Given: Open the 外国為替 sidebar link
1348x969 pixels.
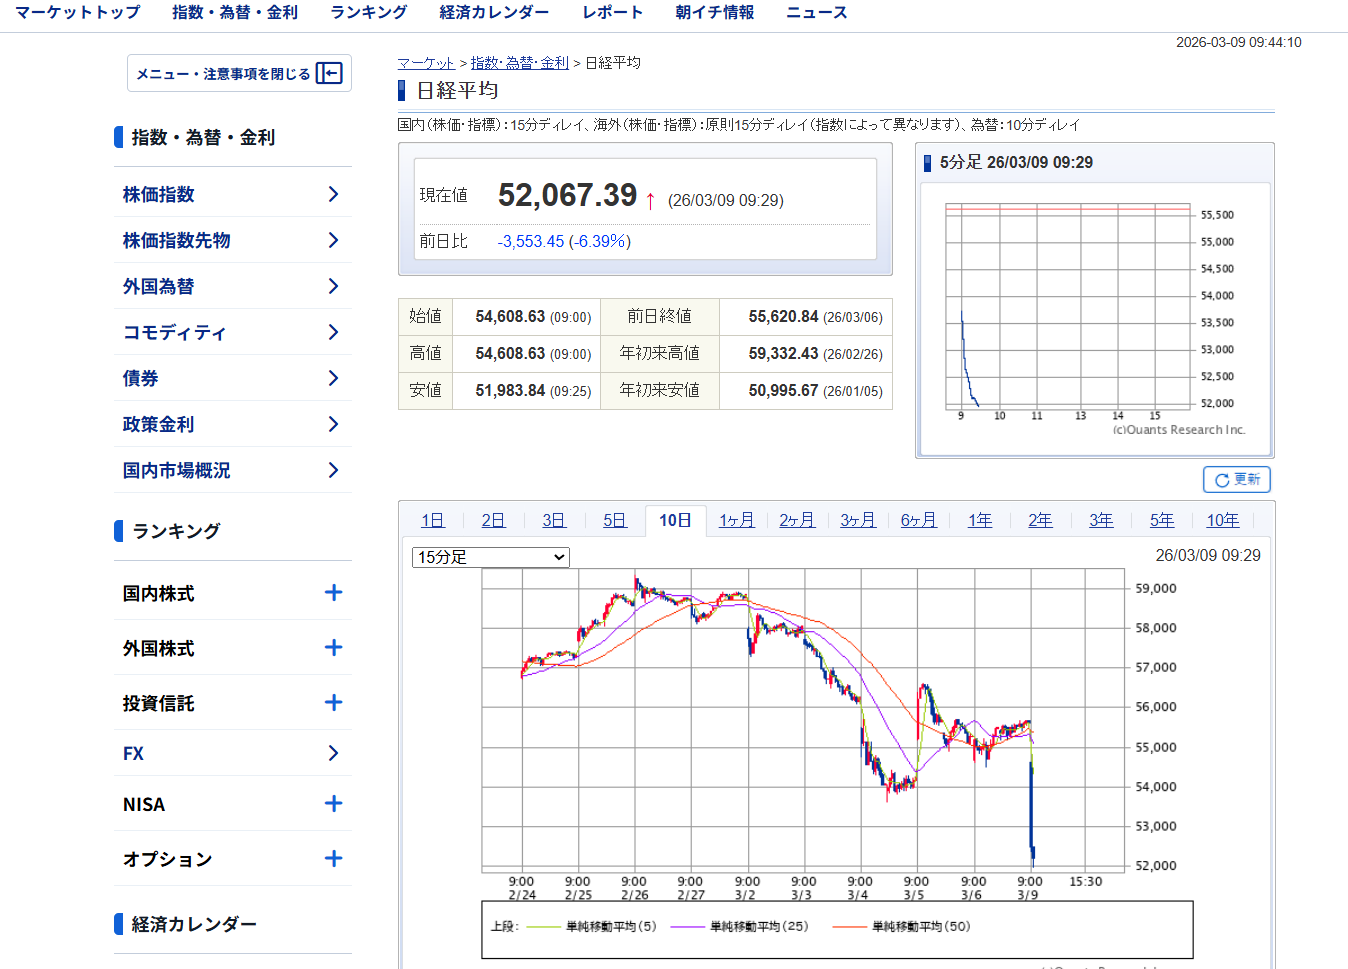Looking at the screenshot, I should click(159, 286).
